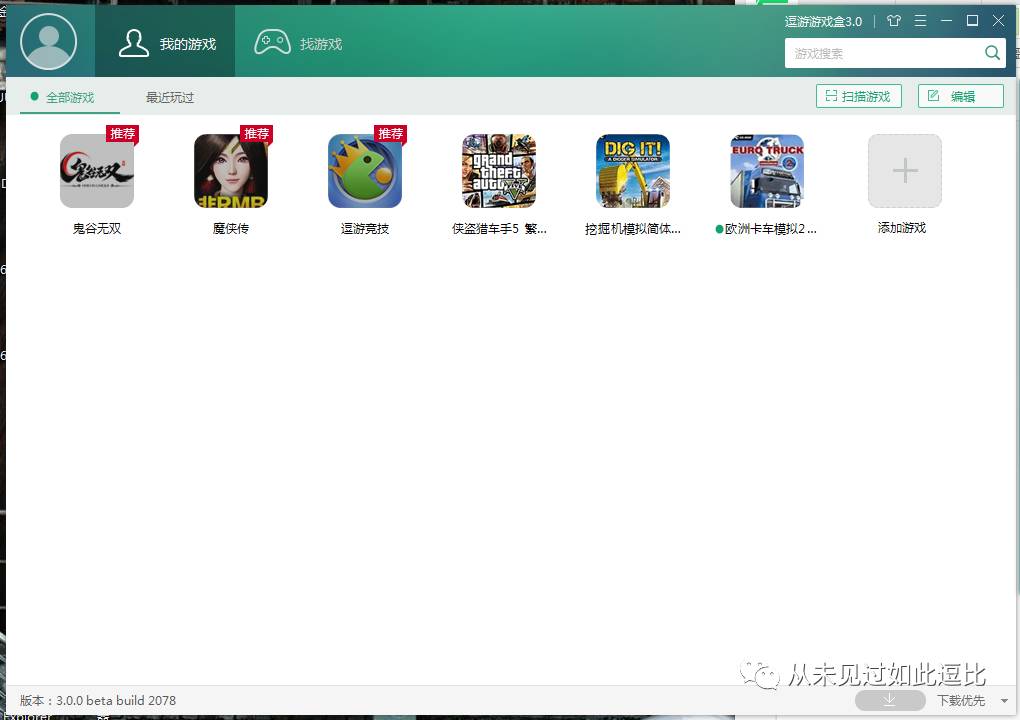Click 推荐 badge on 鬼谷无双
Screen dimensions: 1020x720
click(122, 133)
